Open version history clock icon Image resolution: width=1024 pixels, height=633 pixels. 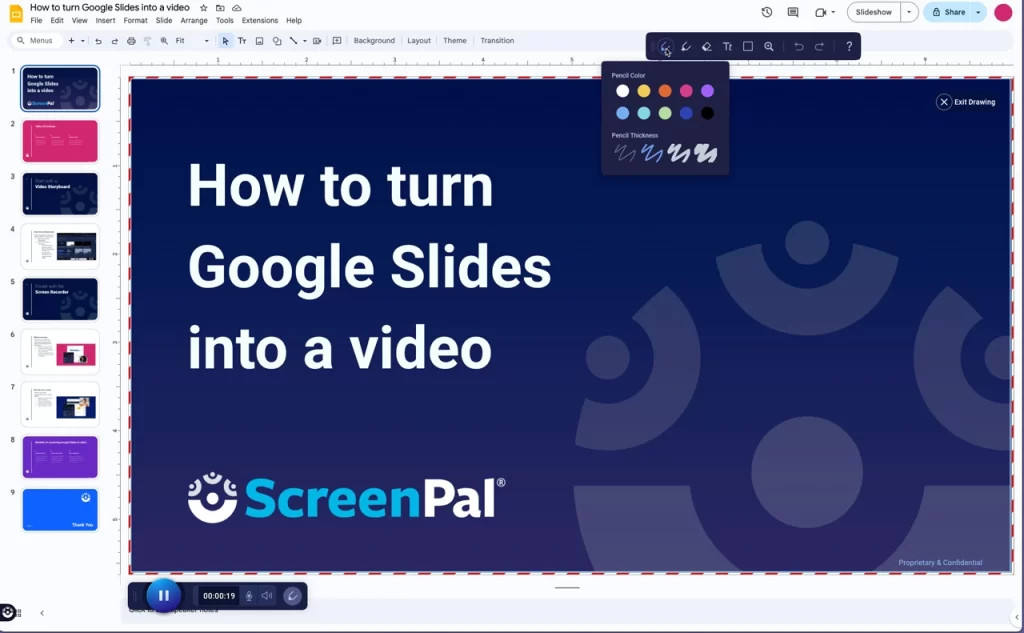pyautogui.click(x=767, y=12)
